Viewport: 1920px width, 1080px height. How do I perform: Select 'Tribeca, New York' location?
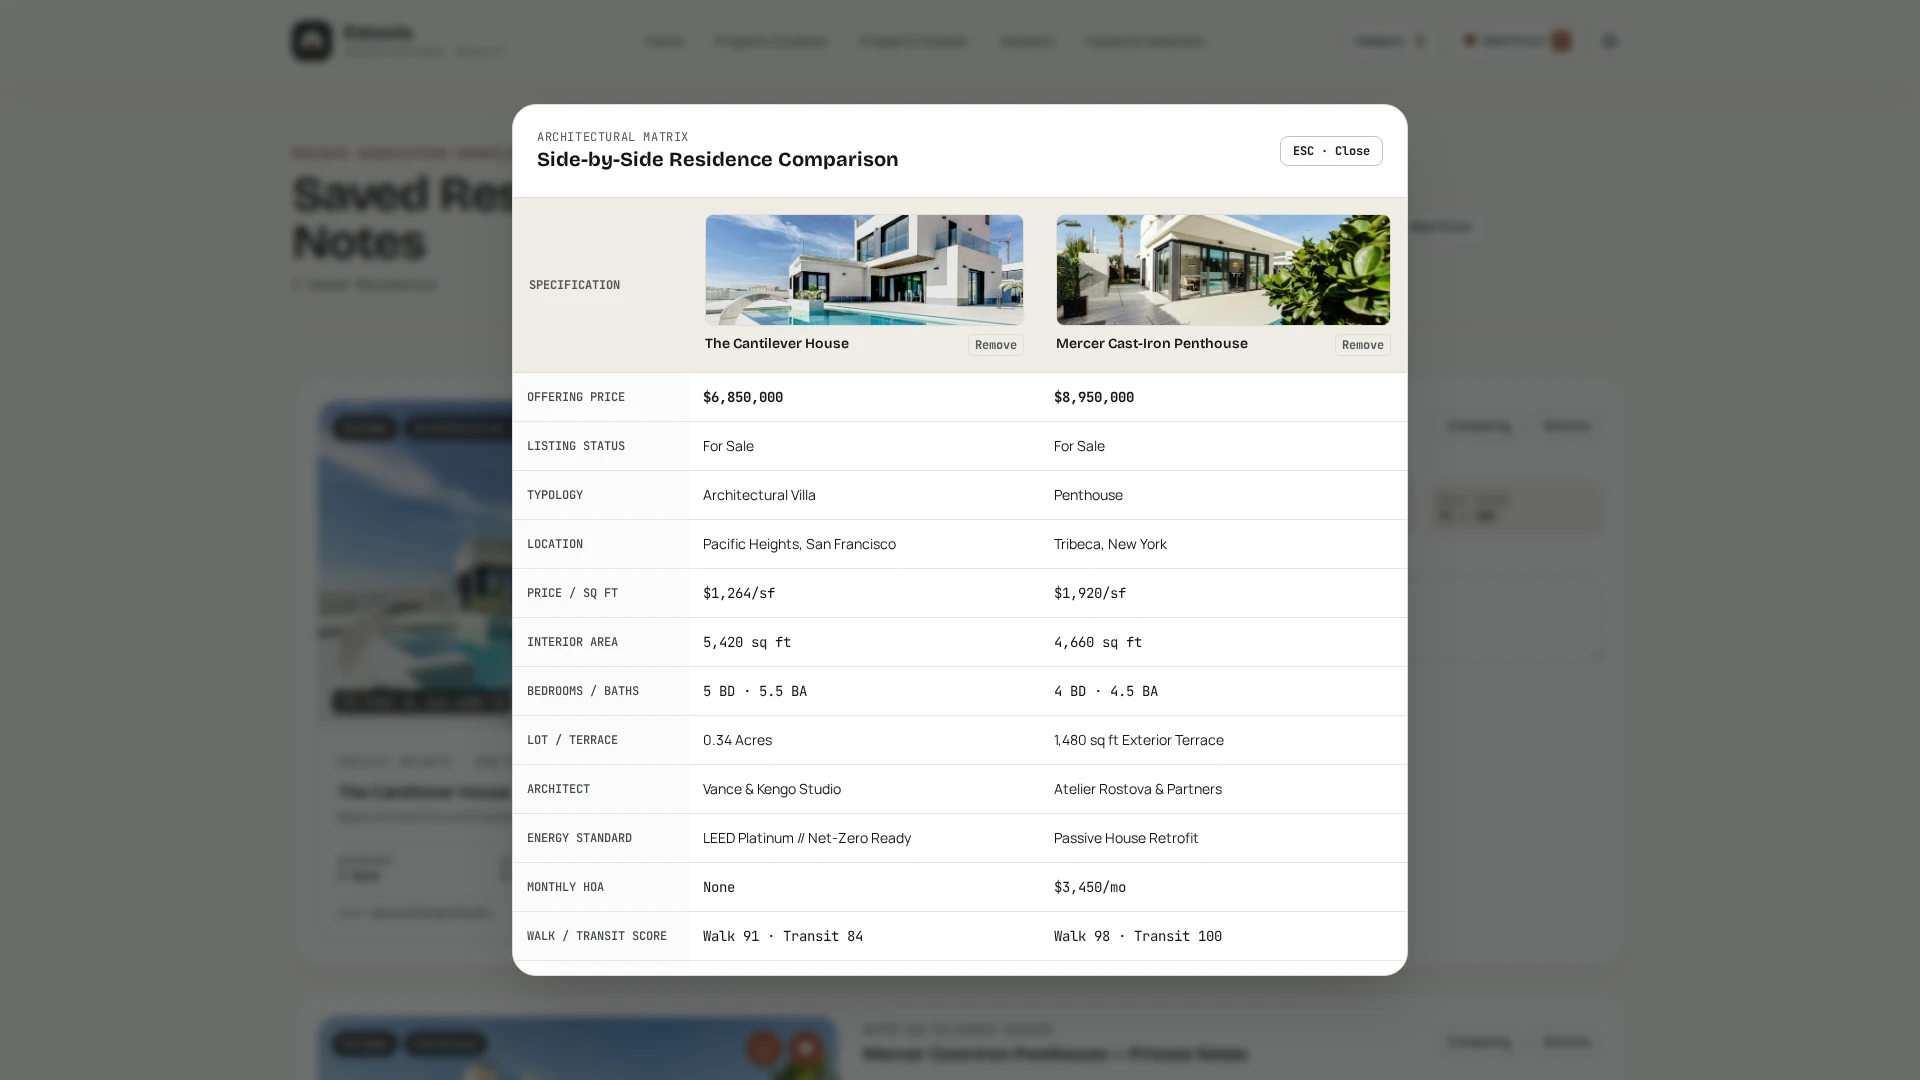1110,544
